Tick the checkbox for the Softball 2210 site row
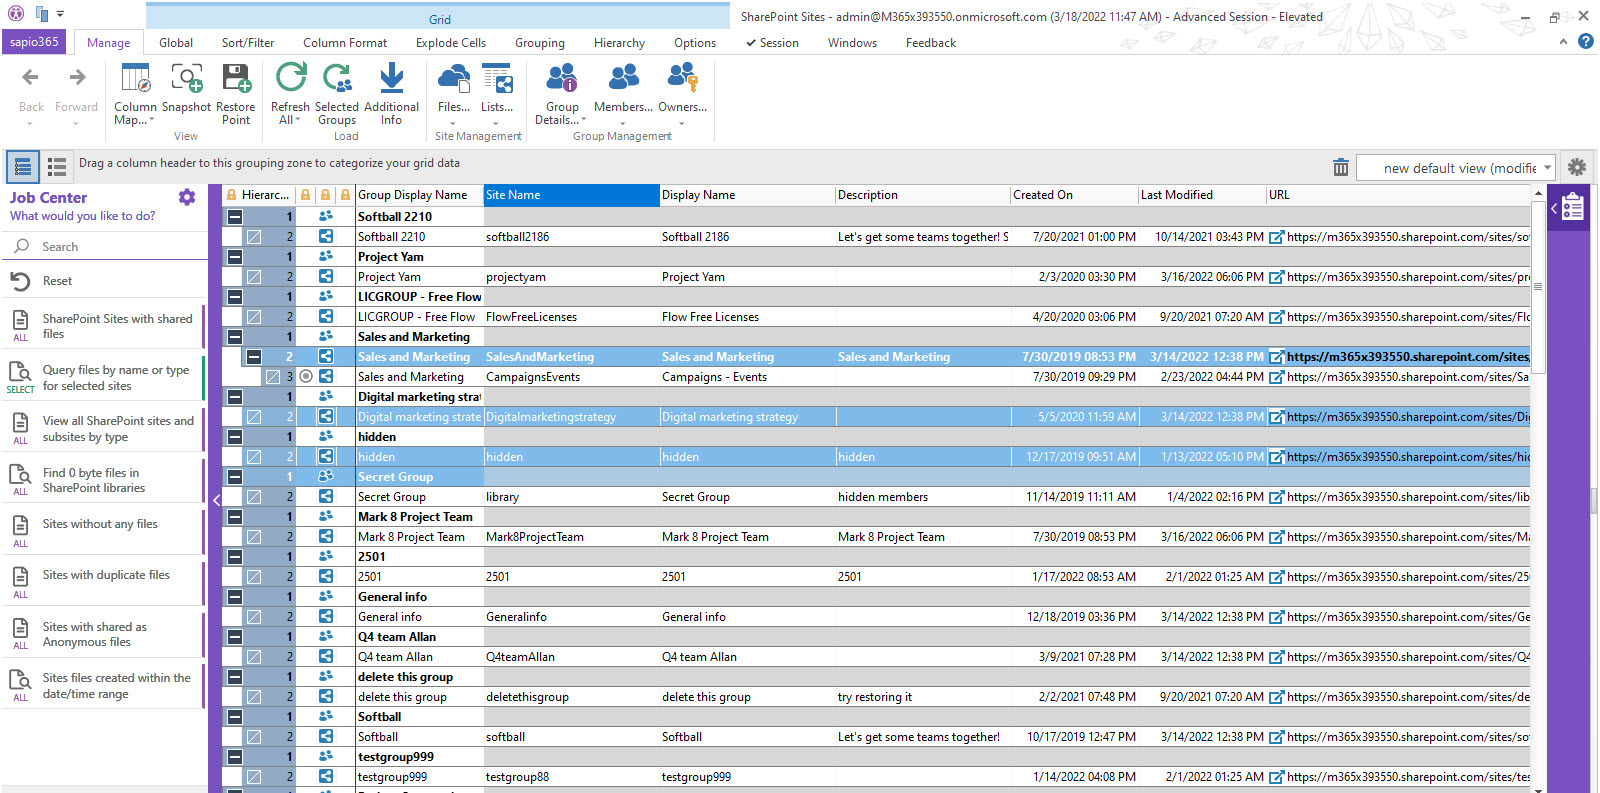 coord(254,237)
